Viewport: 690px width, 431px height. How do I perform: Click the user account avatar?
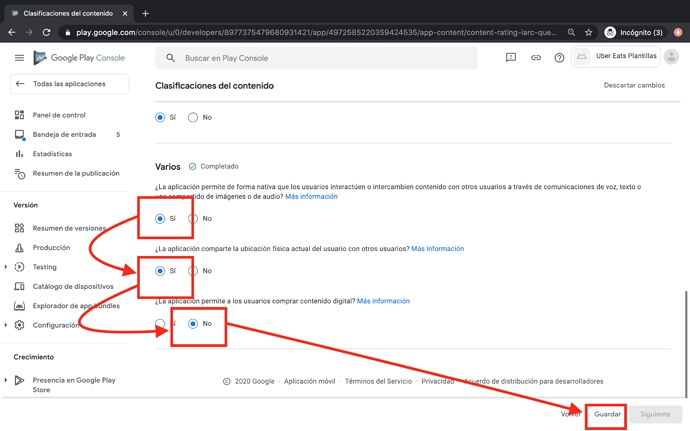pos(671,57)
